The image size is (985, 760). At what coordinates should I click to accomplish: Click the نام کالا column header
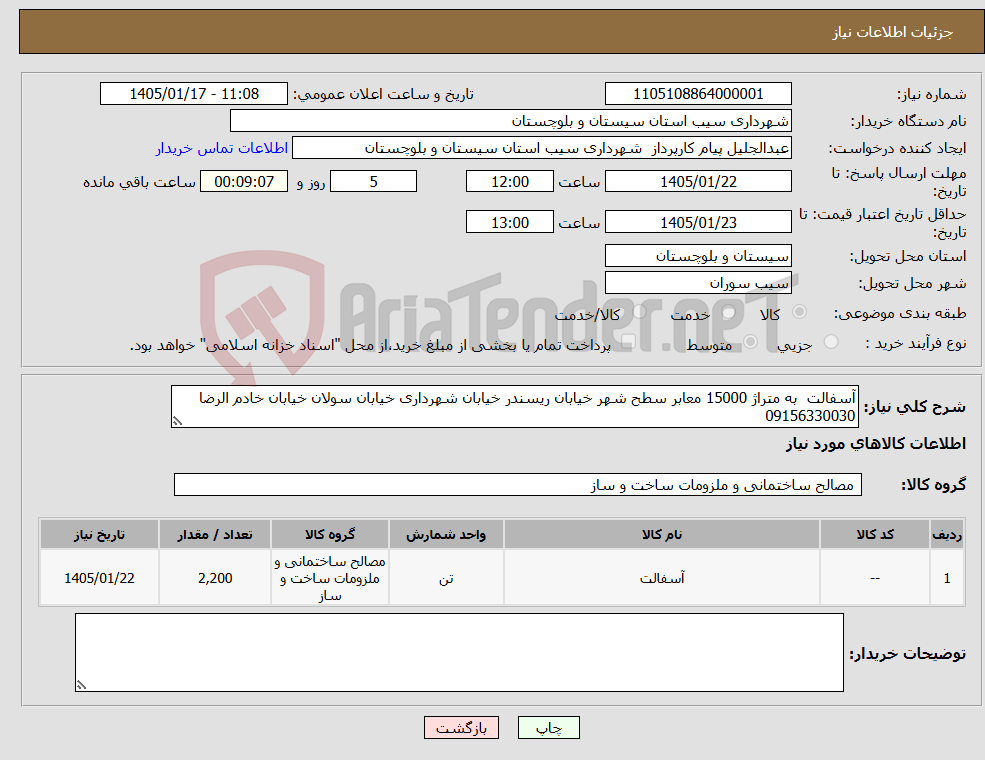click(x=661, y=534)
